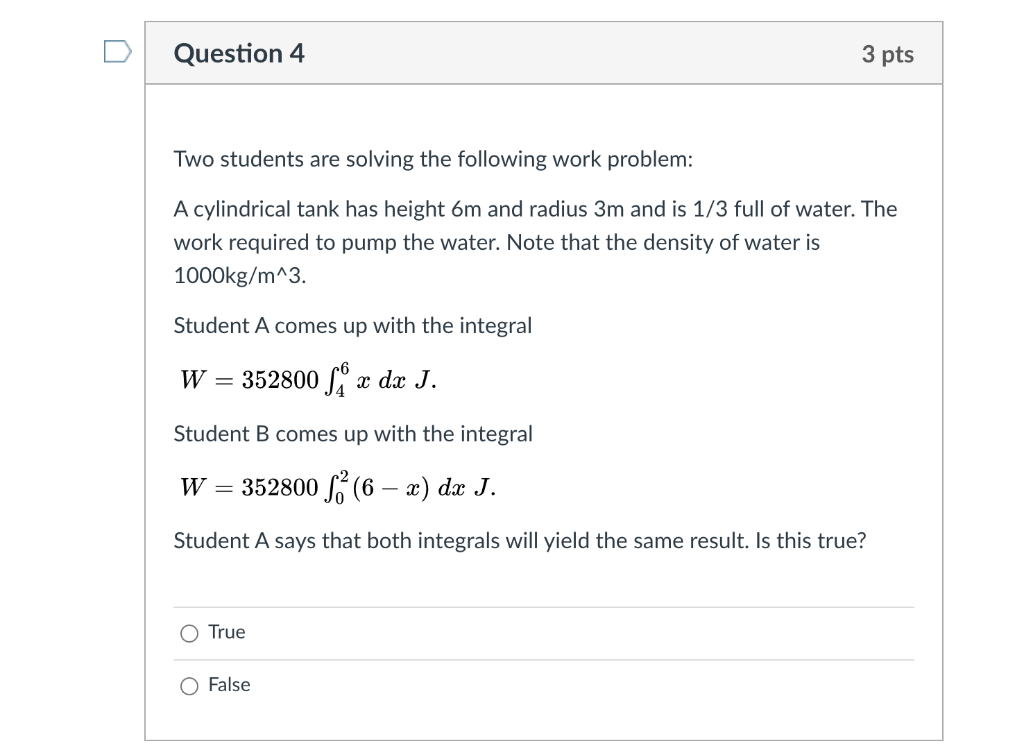
Task: Flag Question 4 with the bookmark icon
Action: coord(118,52)
